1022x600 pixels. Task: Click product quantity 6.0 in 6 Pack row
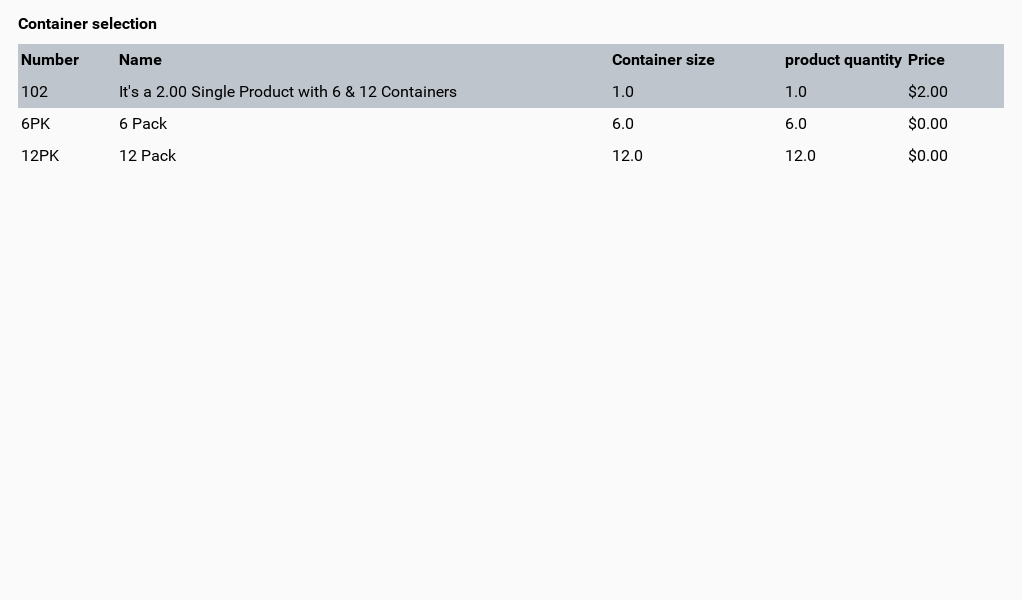coord(796,124)
